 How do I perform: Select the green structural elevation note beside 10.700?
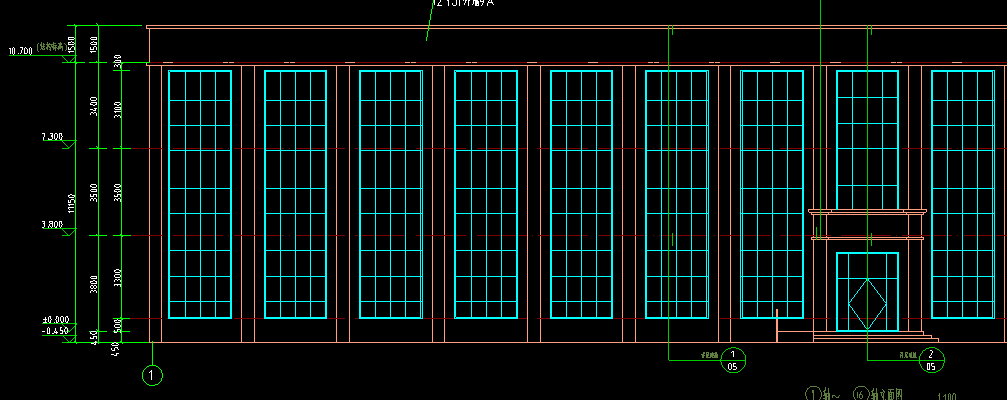click(51, 46)
